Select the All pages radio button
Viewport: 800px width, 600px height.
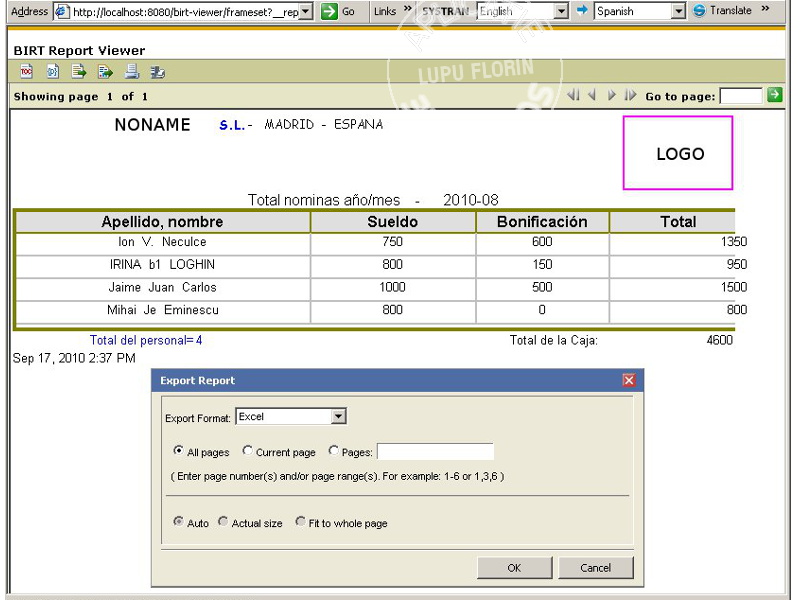pos(178,451)
